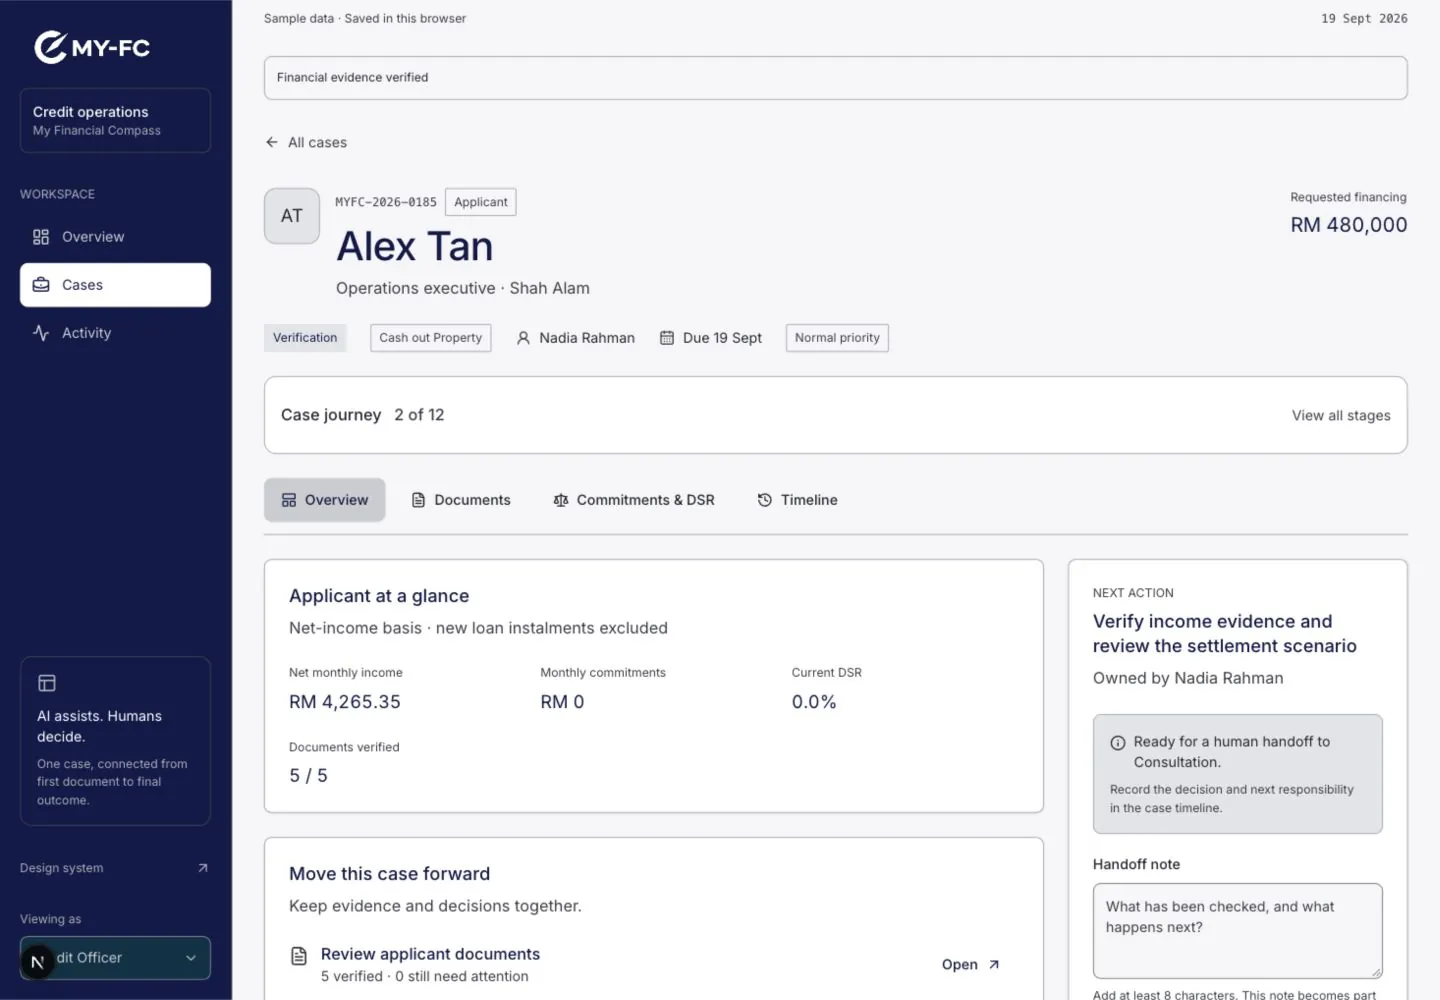Click the arrow icon next to Open
1440x1000 pixels.
pyautogui.click(x=994, y=965)
